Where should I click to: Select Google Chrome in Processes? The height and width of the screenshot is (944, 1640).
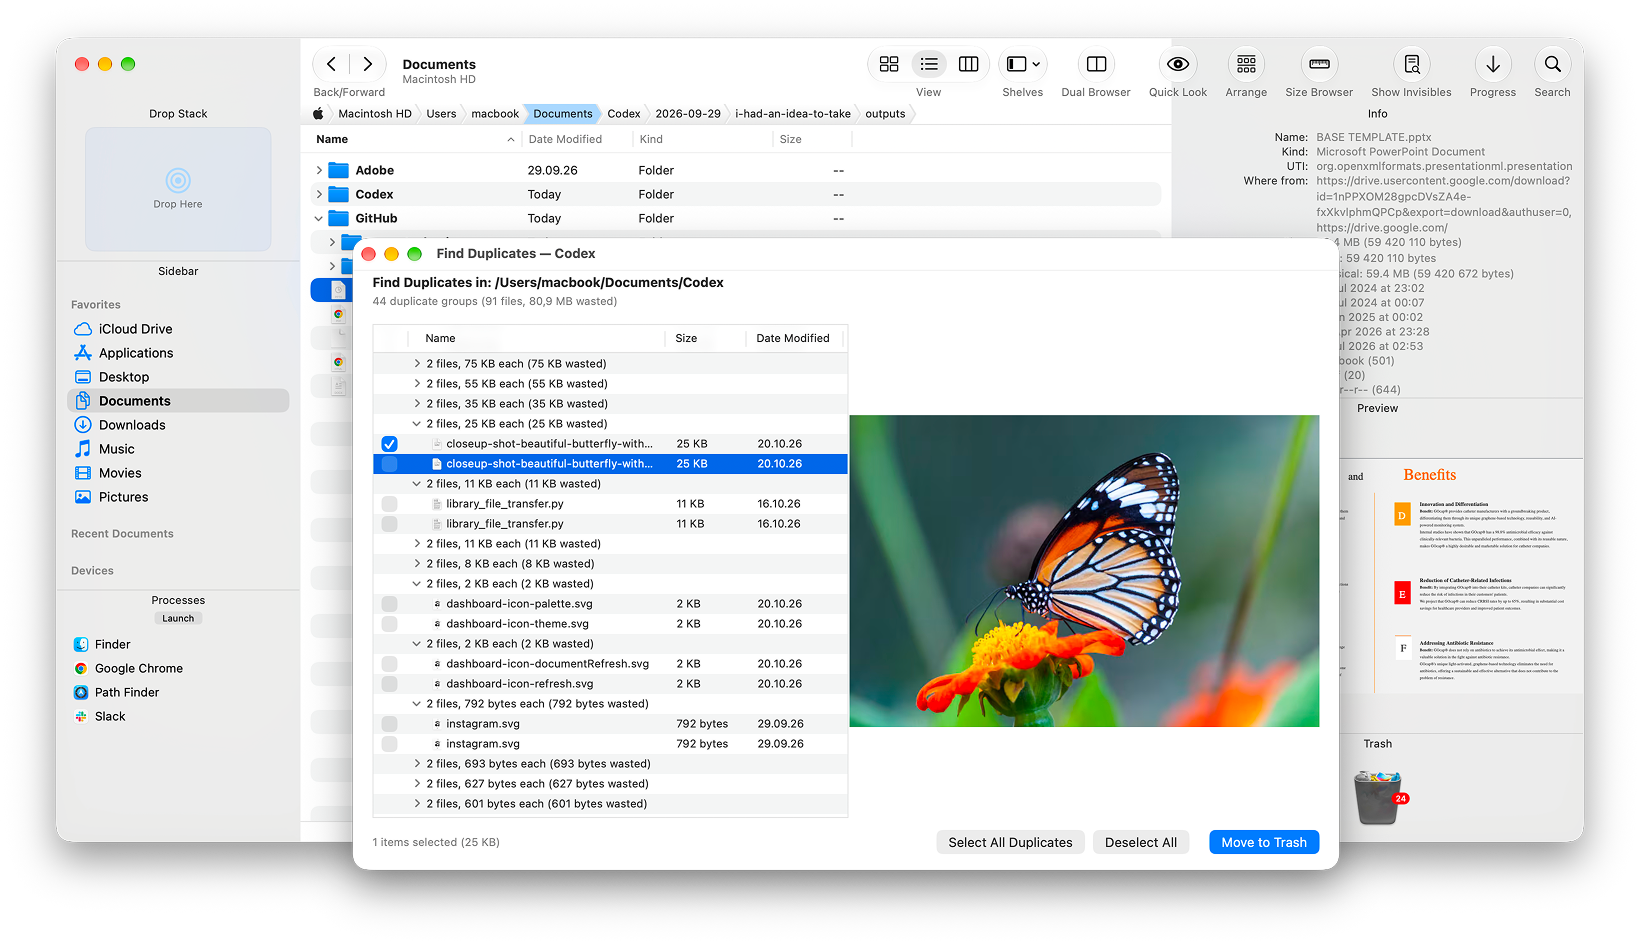[138, 668]
